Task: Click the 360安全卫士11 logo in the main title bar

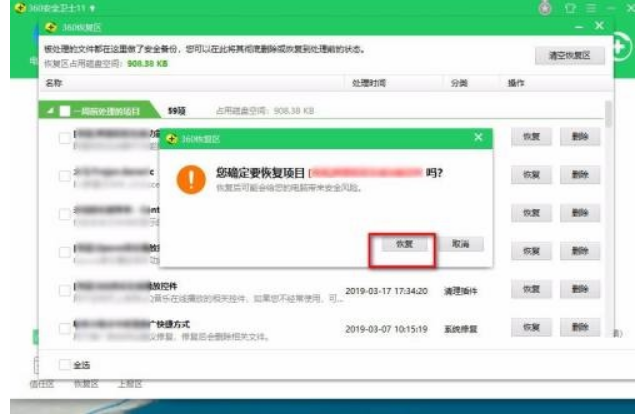Action: 20,8
